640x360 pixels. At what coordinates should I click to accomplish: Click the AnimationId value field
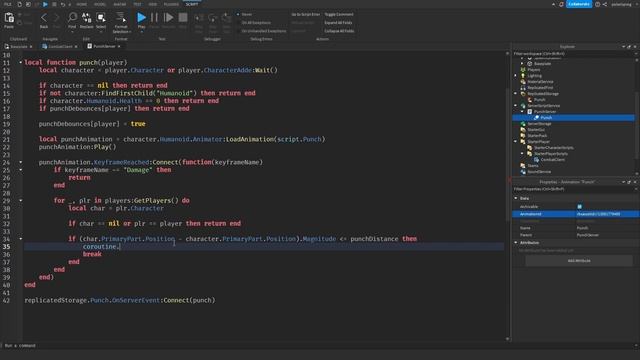tap(607, 214)
